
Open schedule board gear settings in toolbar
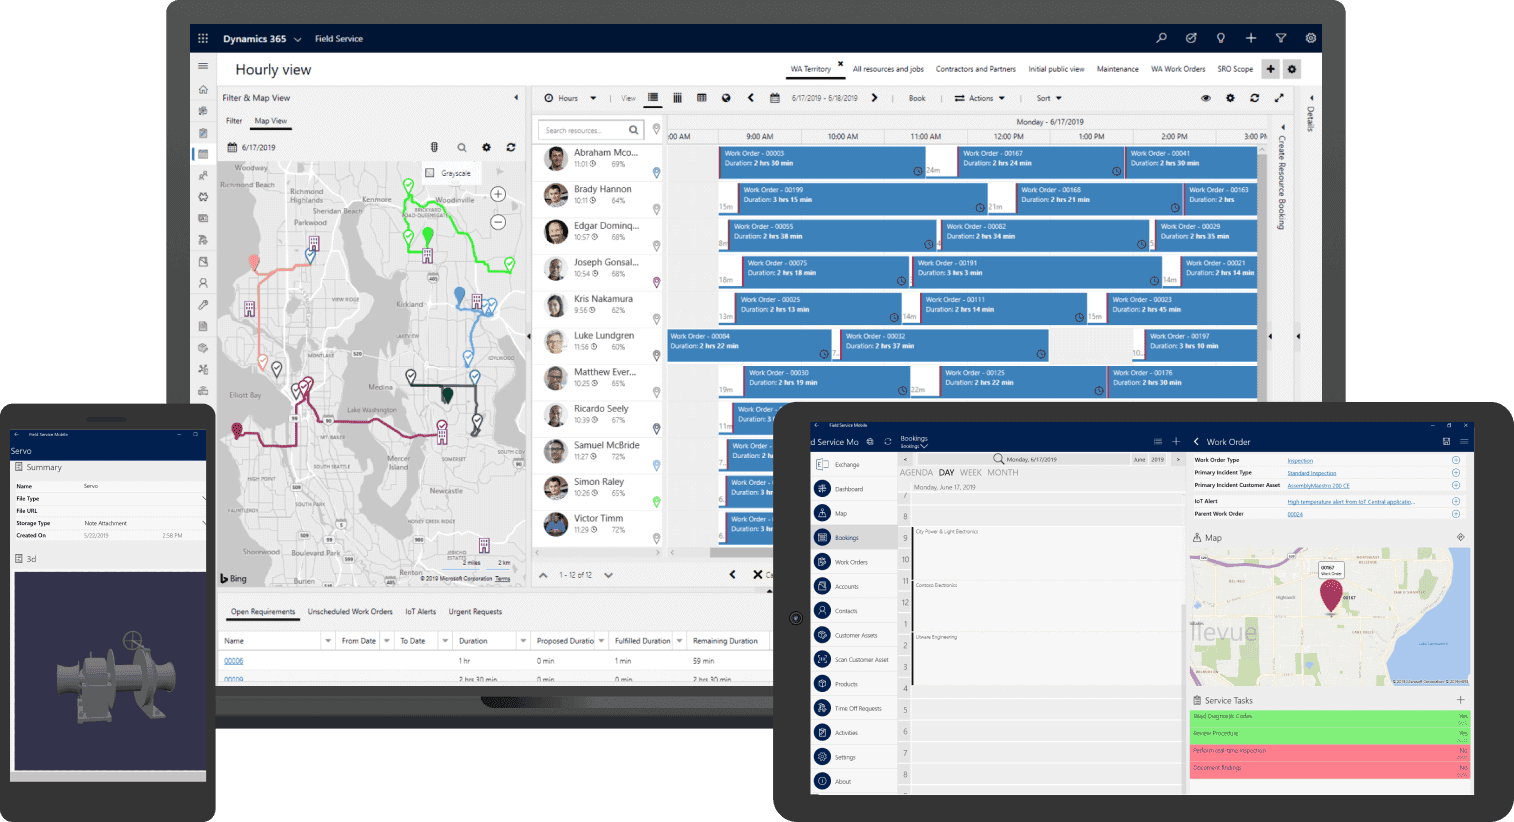click(x=1230, y=98)
